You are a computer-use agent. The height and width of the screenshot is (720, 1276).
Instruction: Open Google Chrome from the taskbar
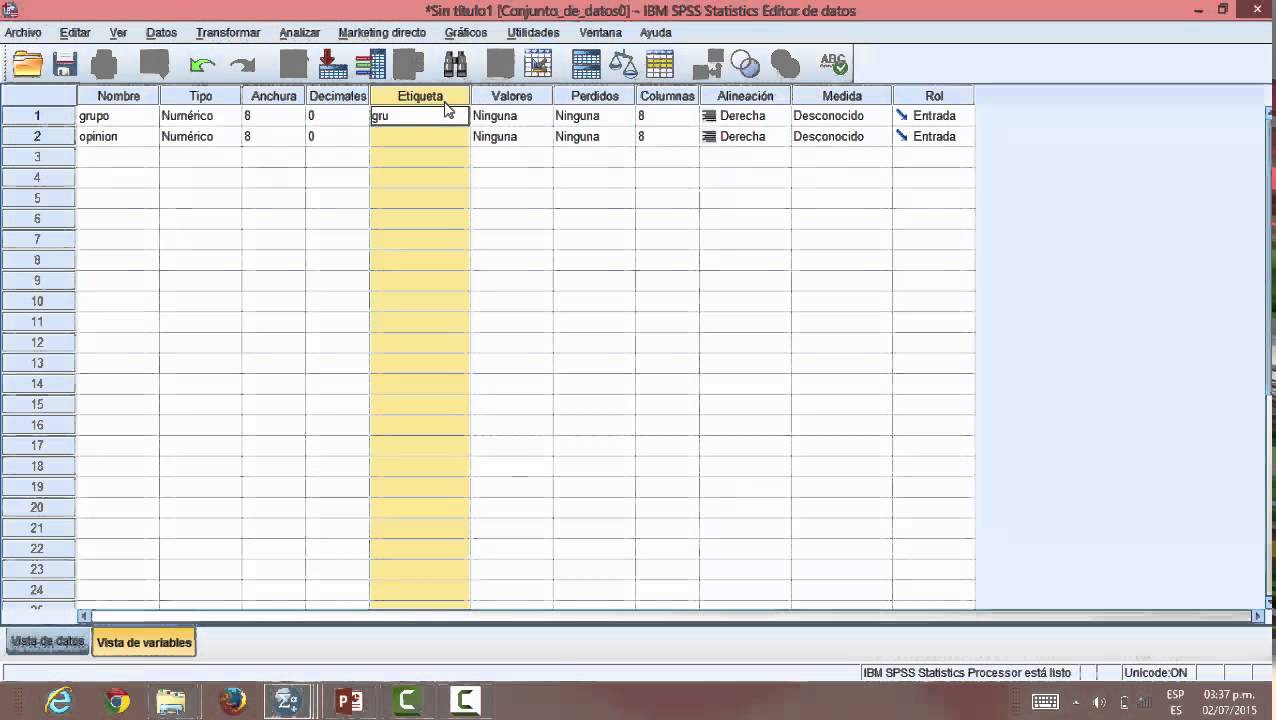click(118, 701)
